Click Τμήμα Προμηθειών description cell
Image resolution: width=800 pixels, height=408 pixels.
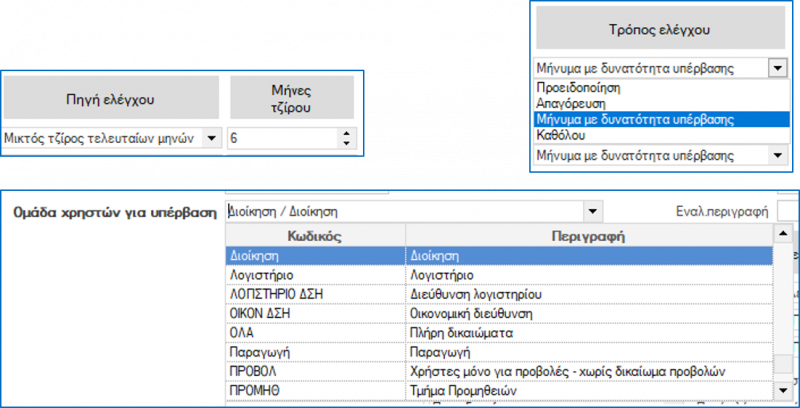tap(589, 391)
